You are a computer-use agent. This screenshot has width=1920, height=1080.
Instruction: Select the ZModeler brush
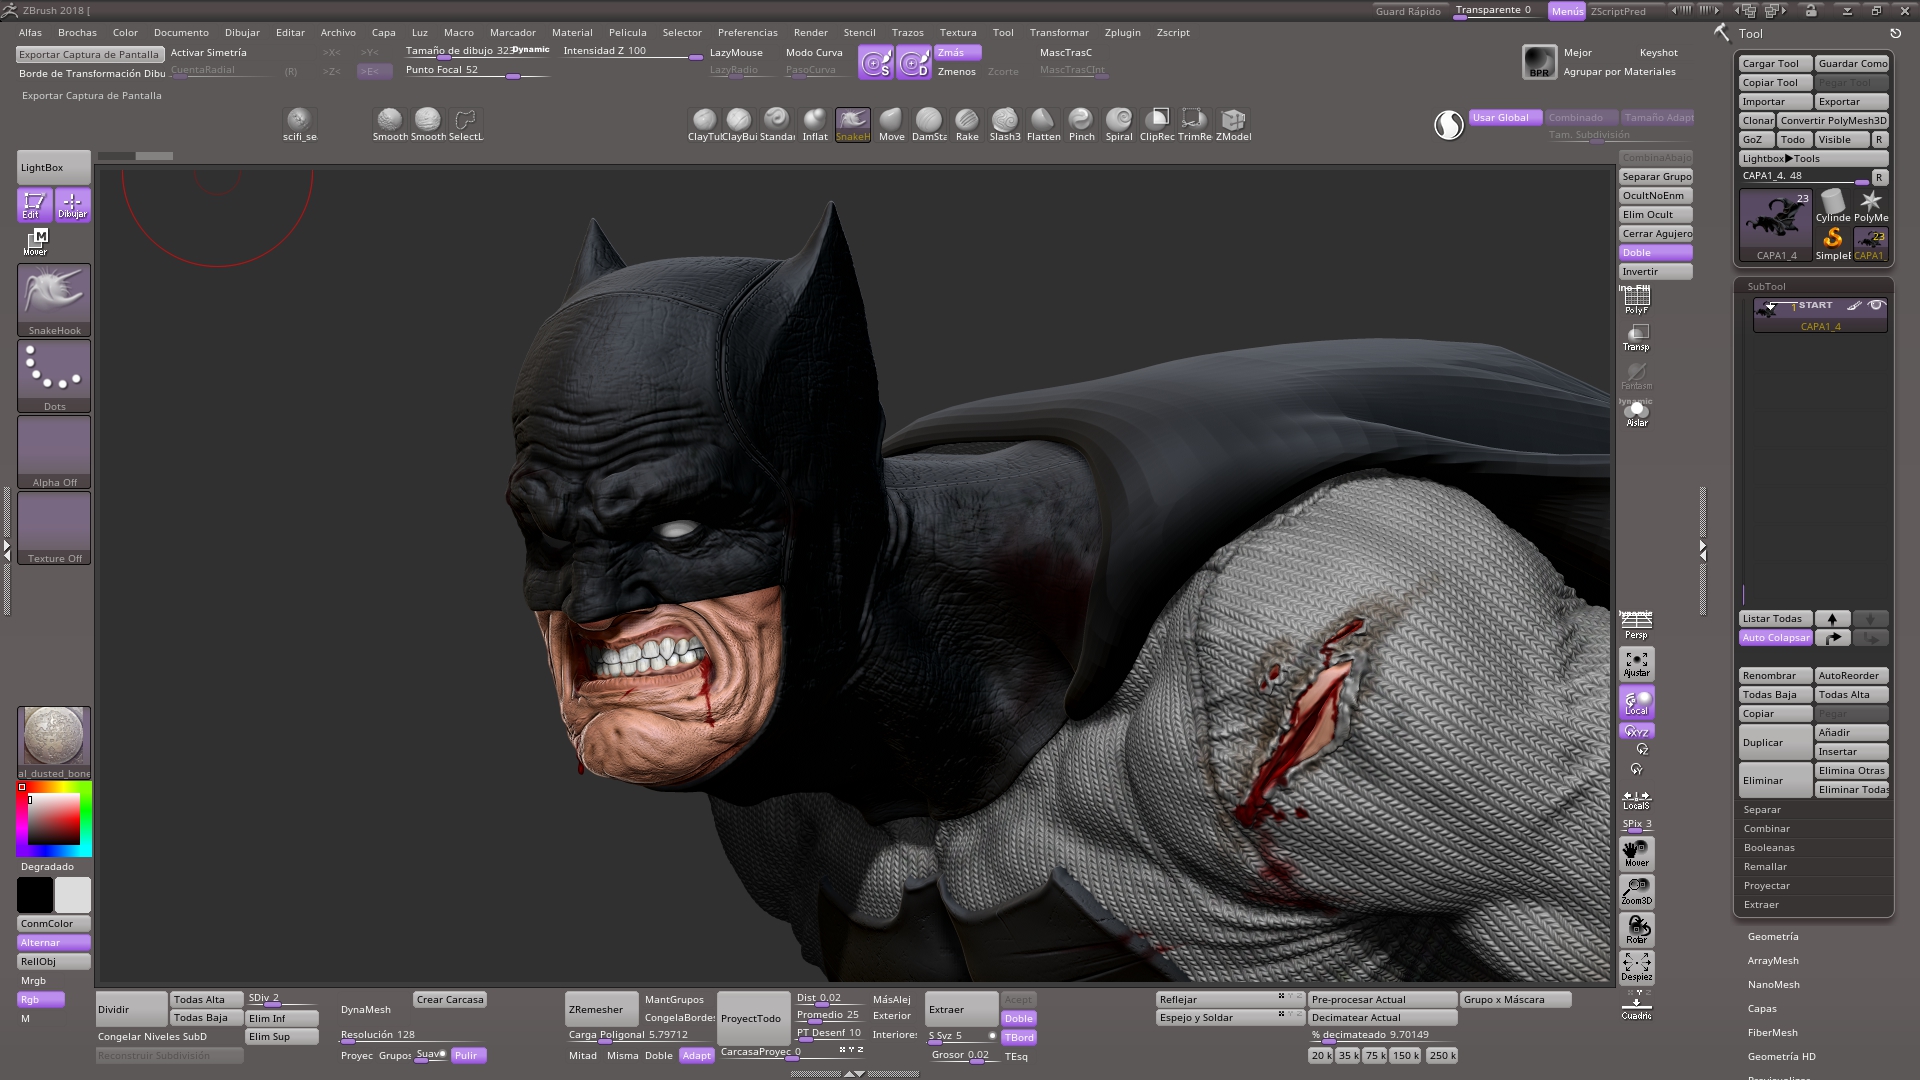(1233, 125)
